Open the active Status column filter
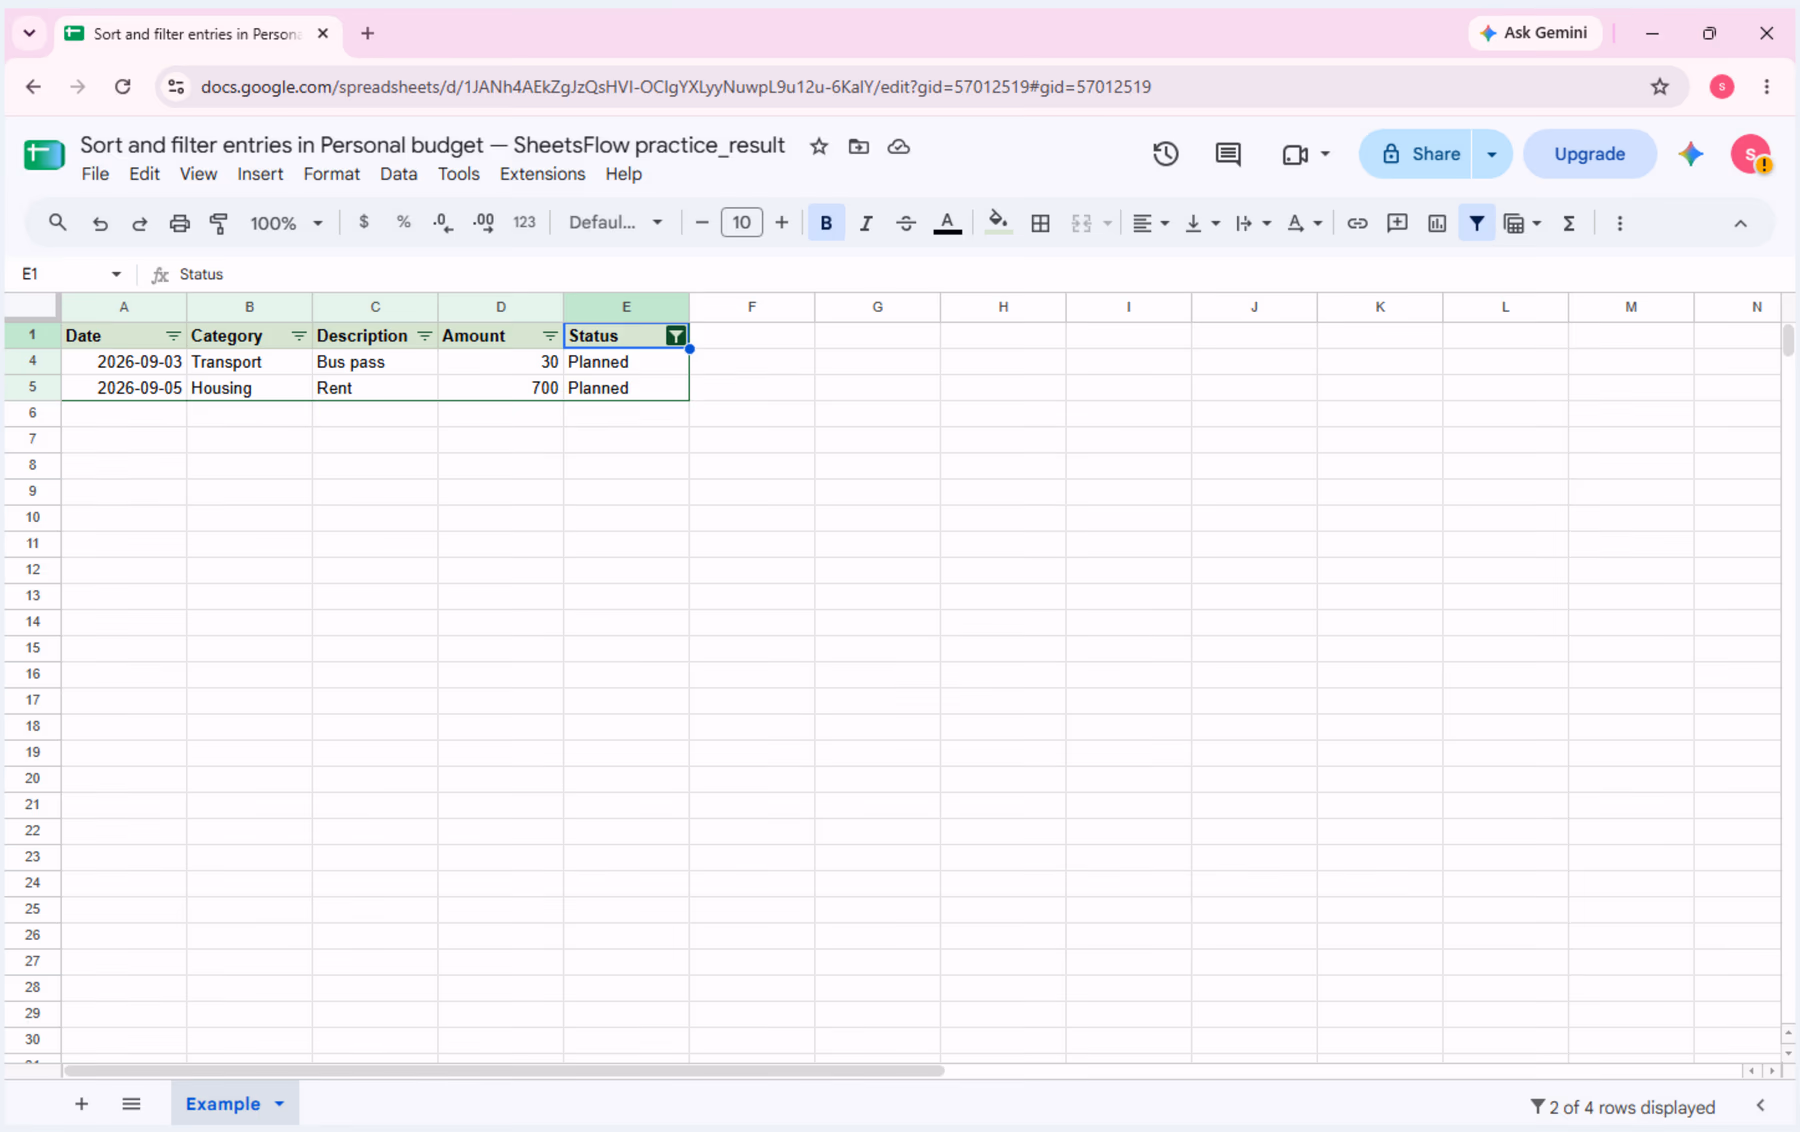Screen dimensions: 1800x1132 (676, 336)
